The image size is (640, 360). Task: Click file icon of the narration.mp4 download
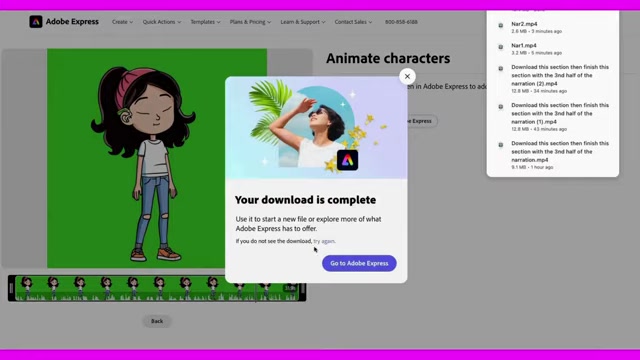[500, 145]
